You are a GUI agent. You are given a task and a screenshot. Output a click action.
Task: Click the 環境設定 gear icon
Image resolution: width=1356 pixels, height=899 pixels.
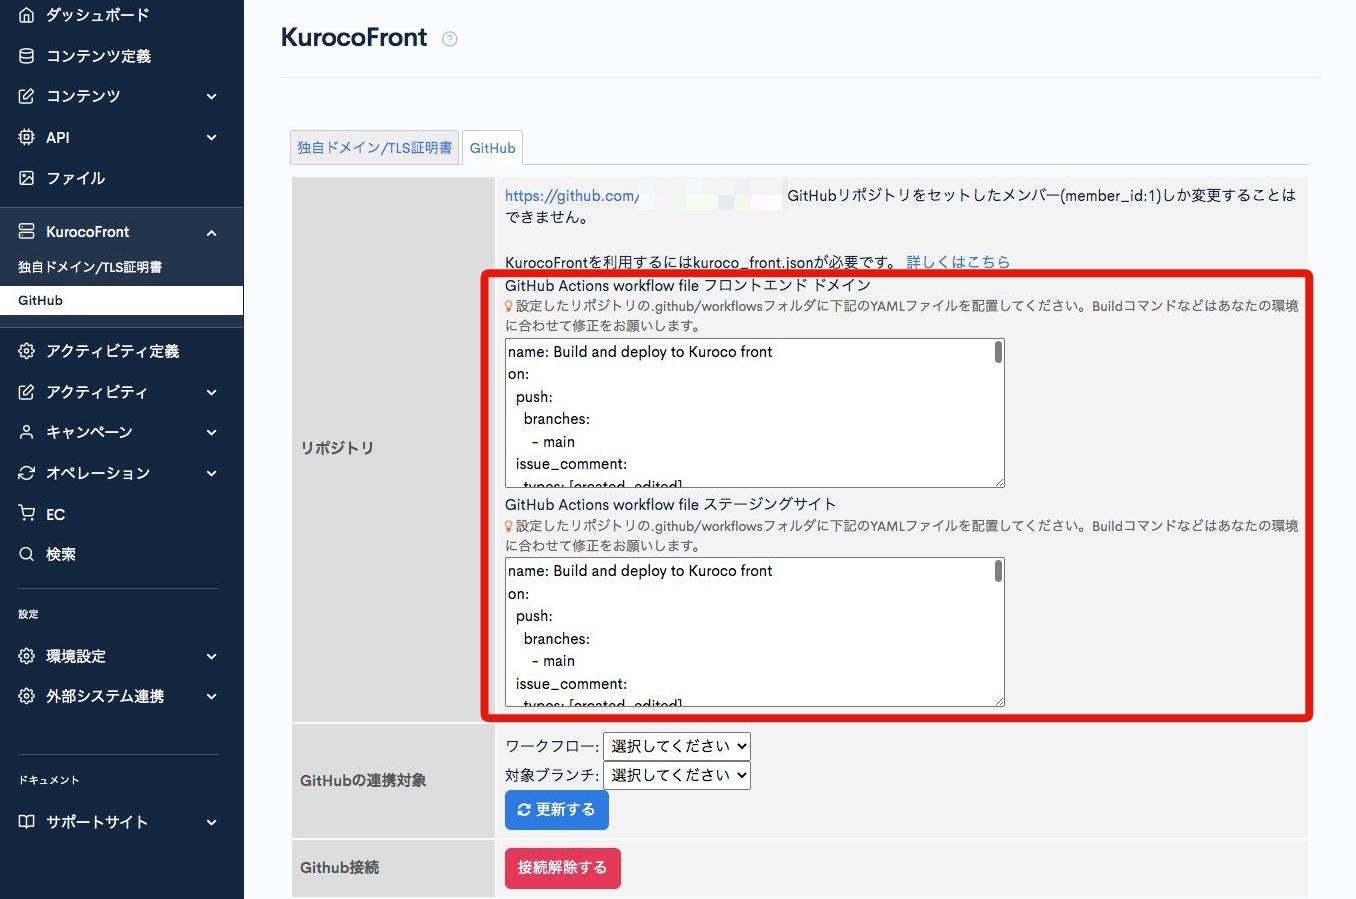[27, 656]
